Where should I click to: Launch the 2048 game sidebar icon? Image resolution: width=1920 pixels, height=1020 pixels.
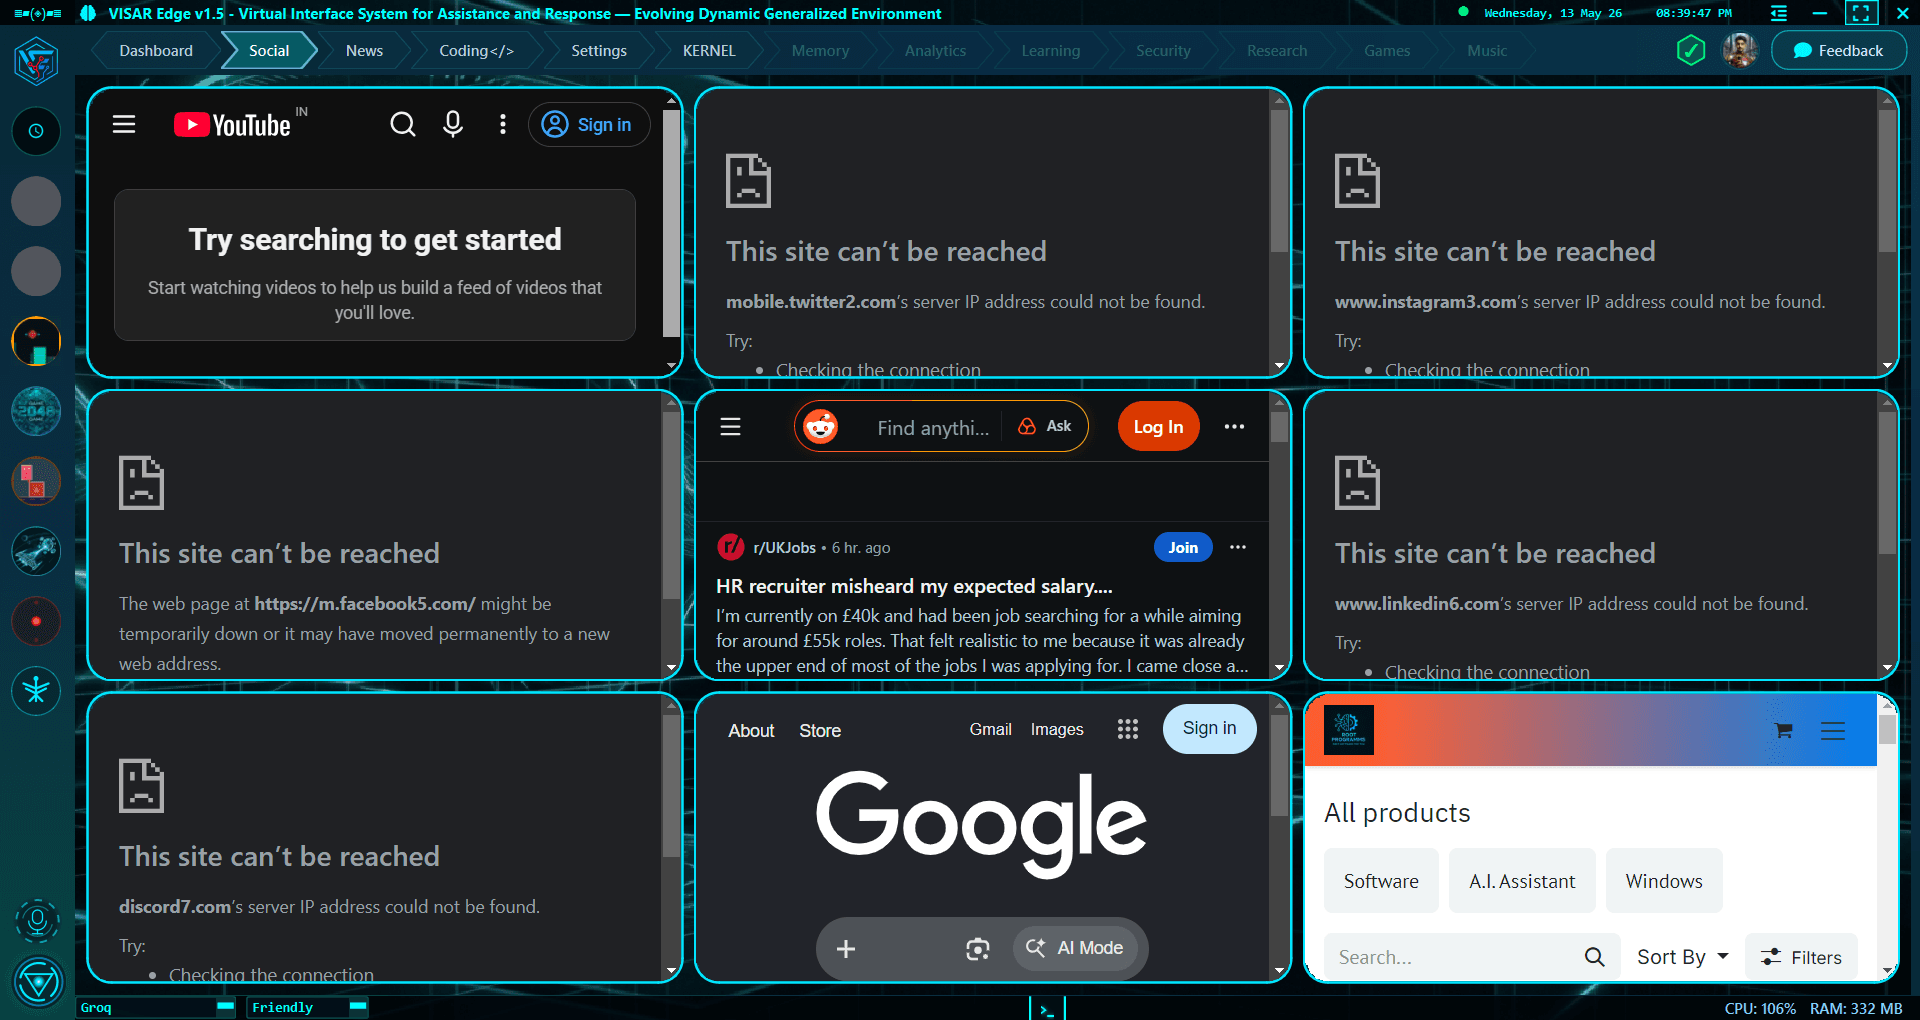36,411
